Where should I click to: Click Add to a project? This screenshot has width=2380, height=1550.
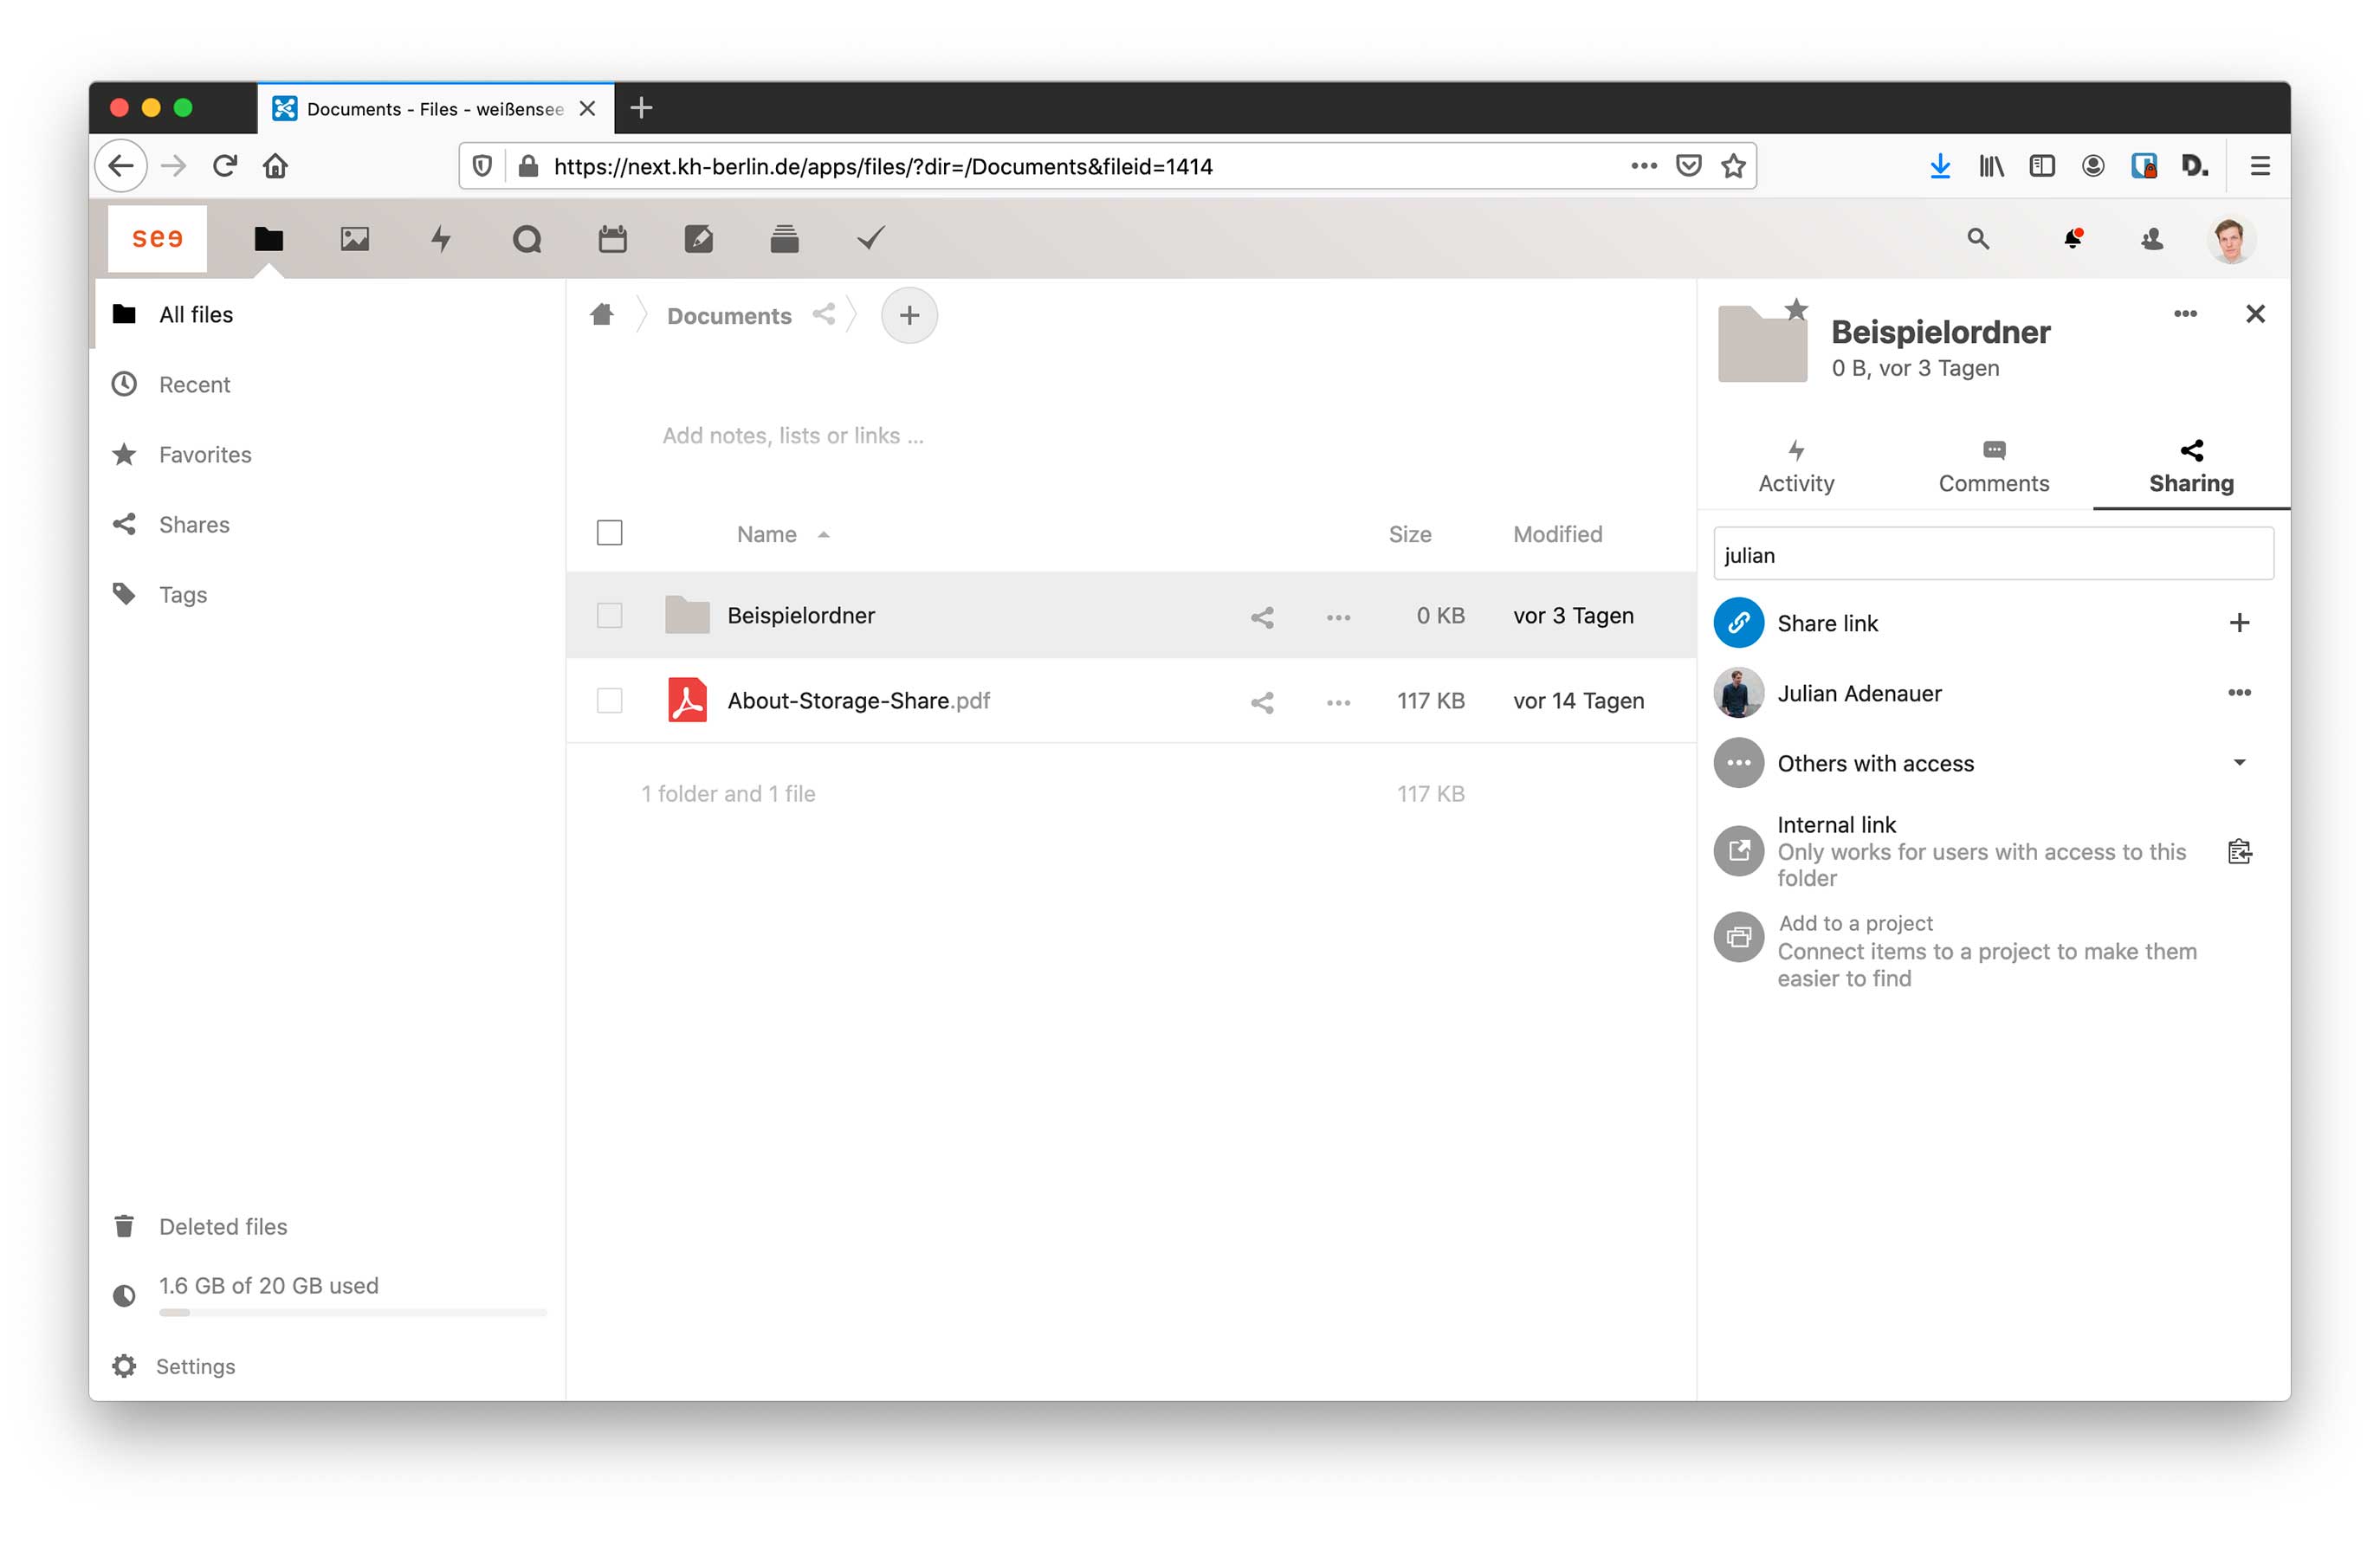pos(1855,922)
